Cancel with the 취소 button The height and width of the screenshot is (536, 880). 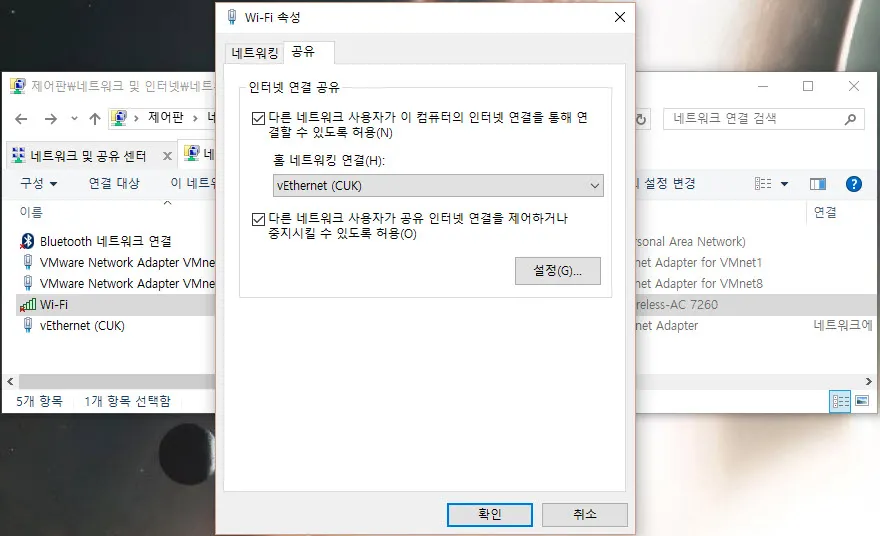(x=584, y=514)
